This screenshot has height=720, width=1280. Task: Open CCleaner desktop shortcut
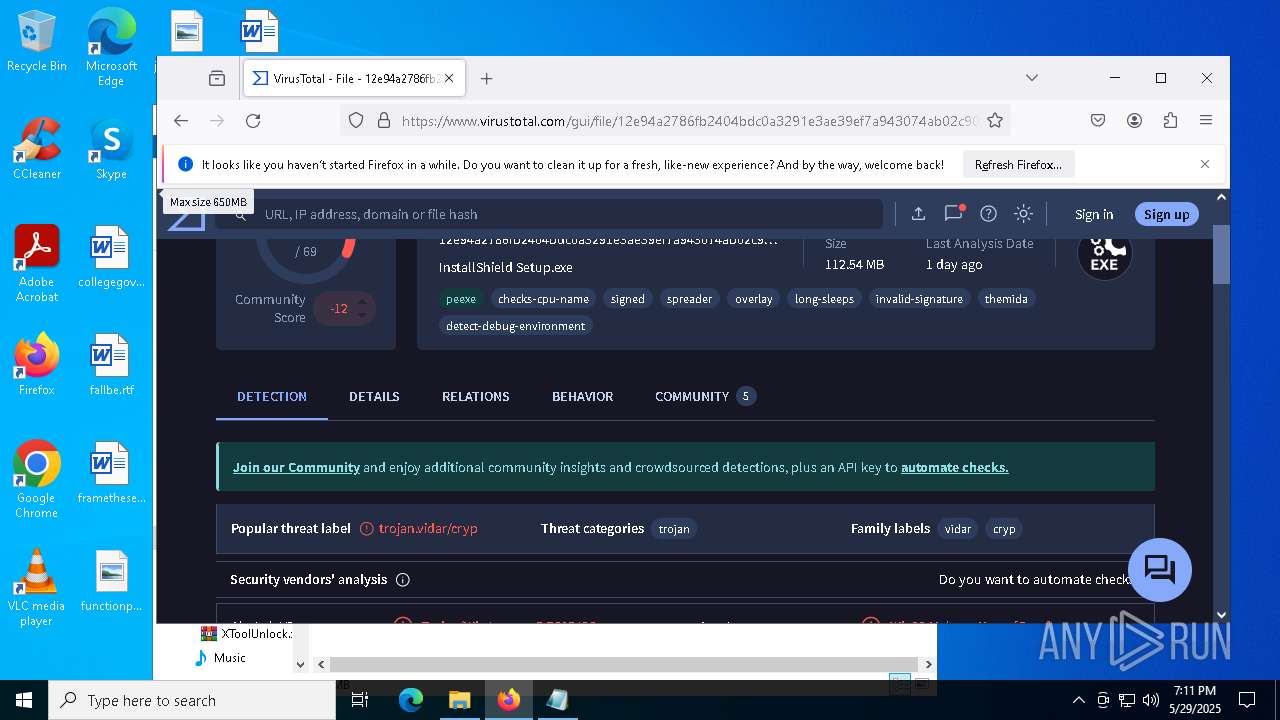click(37, 149)
